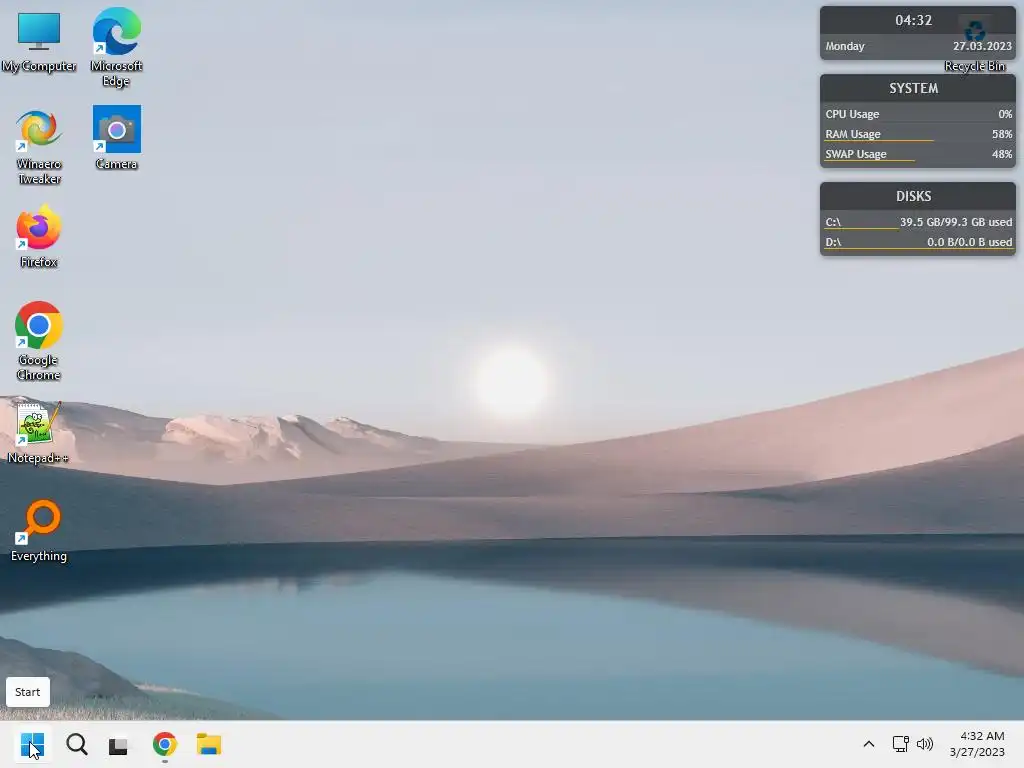Viewport: 1024px width, 768px height.
Task: Open the Windows Start menu button
Action: [x=32, y=744]
